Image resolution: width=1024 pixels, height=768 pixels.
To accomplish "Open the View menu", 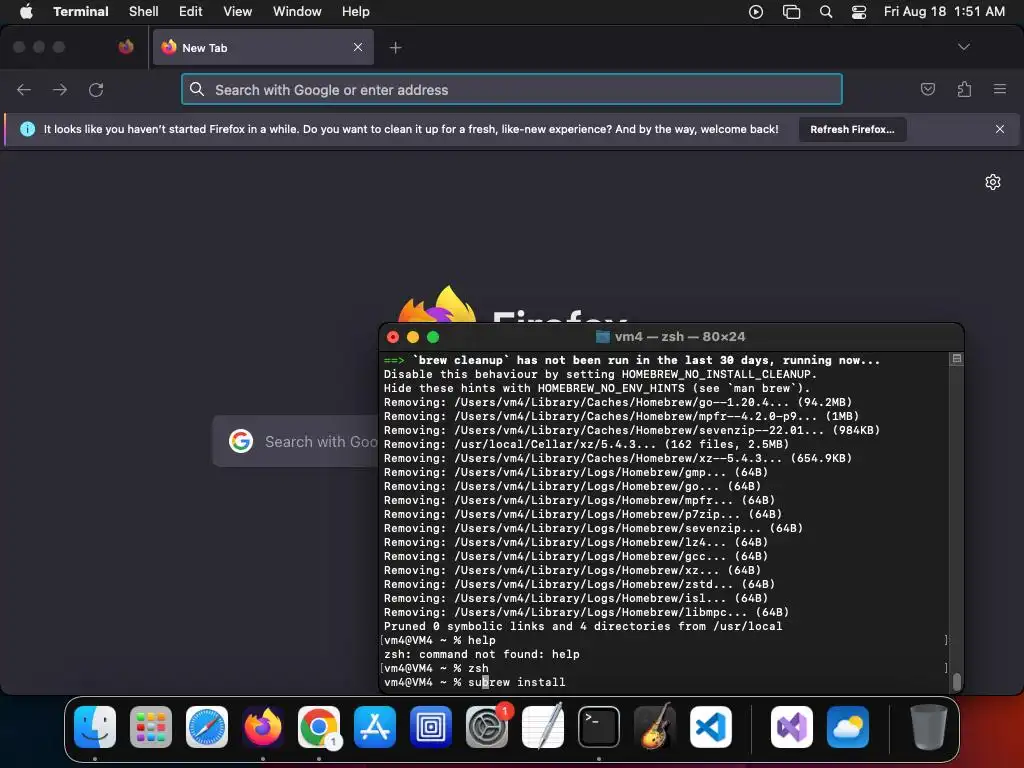I will pos(238,12).
